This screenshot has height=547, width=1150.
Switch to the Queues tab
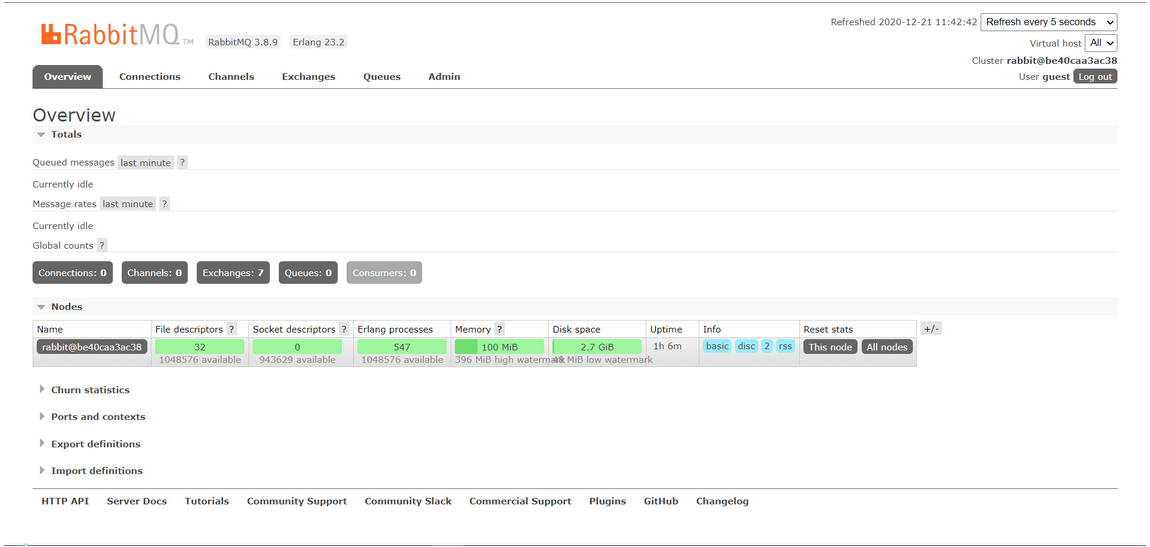coord(382,77)
